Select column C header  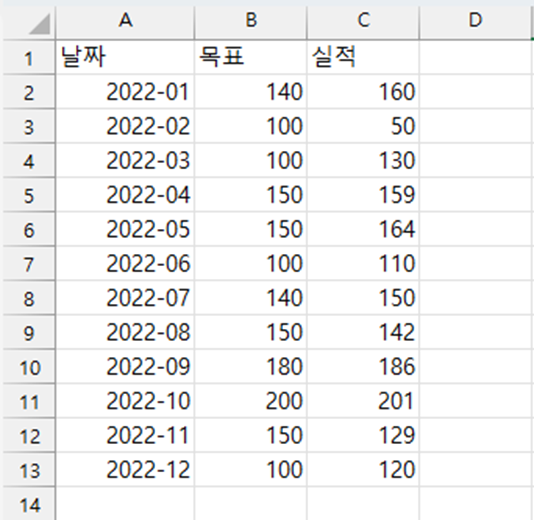coord(363,22)
